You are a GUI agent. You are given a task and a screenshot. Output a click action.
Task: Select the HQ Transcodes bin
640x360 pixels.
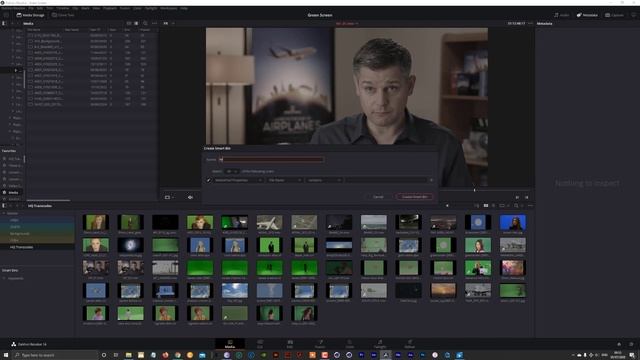click(x=22, y=247)
